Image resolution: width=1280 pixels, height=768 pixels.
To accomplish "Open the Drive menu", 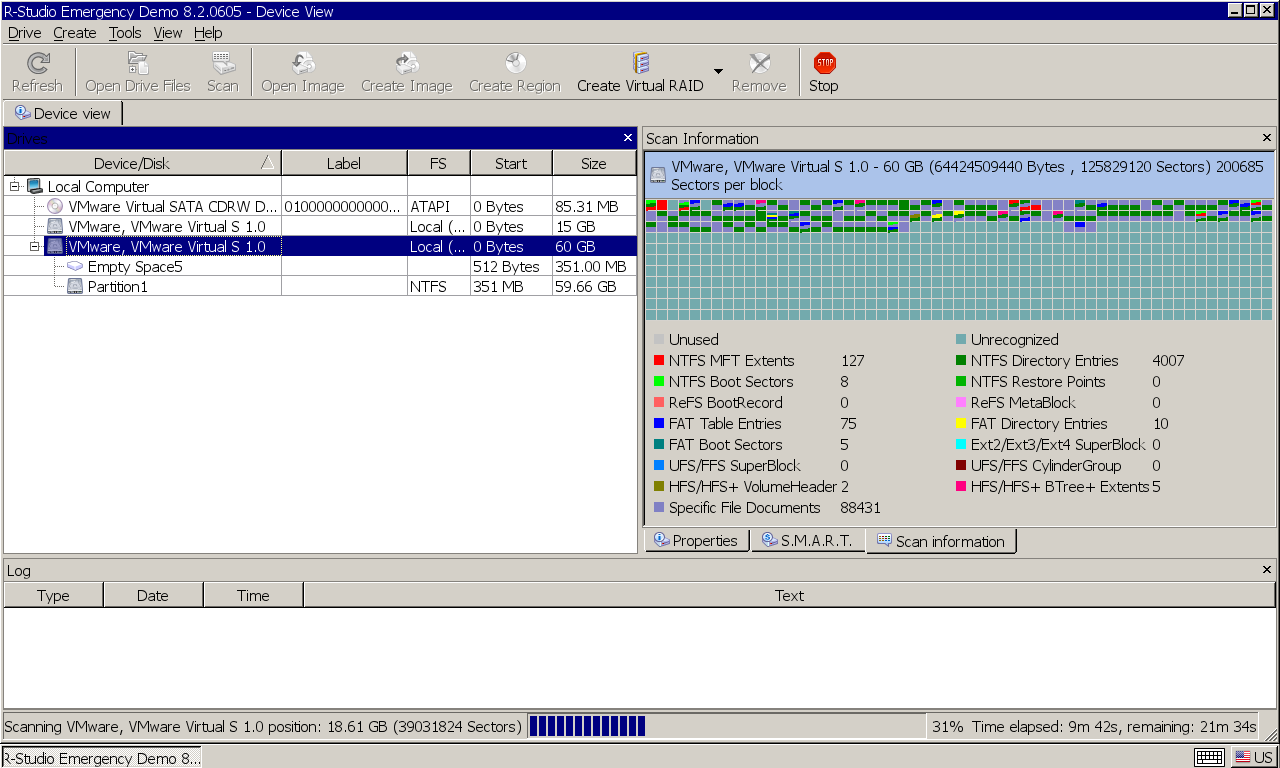I will (x=25, y=33).
